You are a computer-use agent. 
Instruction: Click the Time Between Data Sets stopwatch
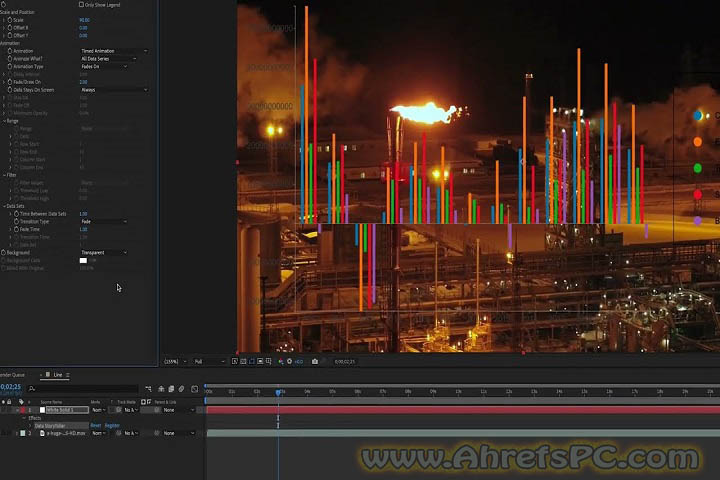click(16, 214)
